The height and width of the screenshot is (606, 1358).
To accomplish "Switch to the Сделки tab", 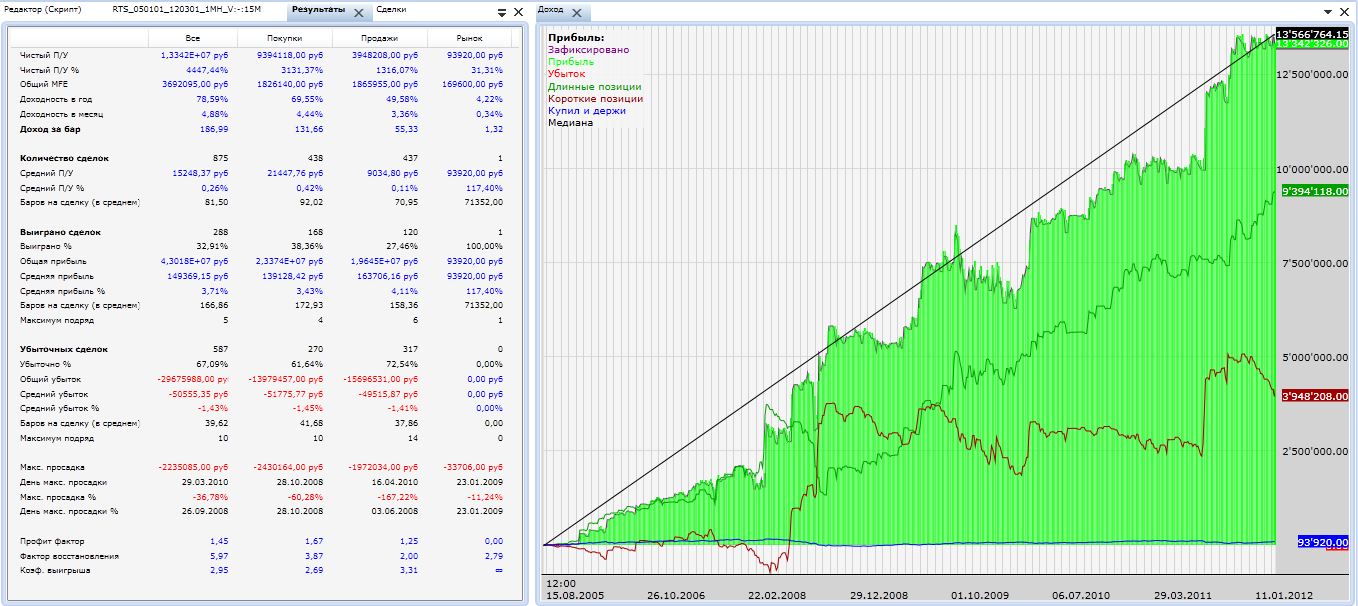I will 391,9.
